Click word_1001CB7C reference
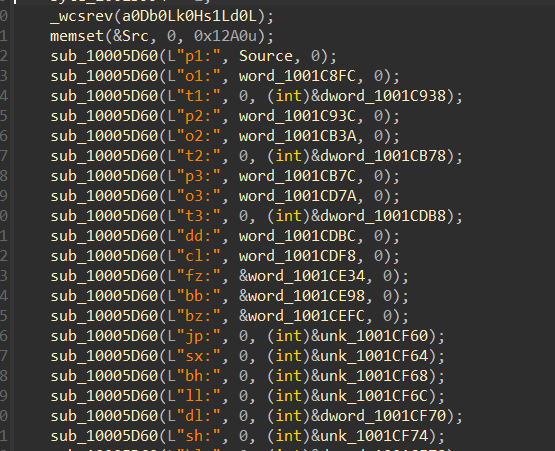This screenshot has width=555, height=451. click(297, 176)
